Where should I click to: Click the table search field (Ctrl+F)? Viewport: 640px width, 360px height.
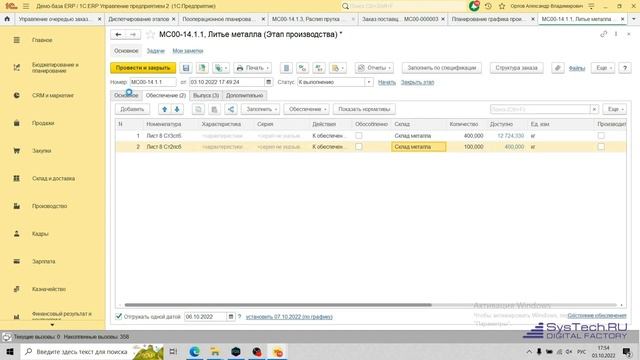540,109
